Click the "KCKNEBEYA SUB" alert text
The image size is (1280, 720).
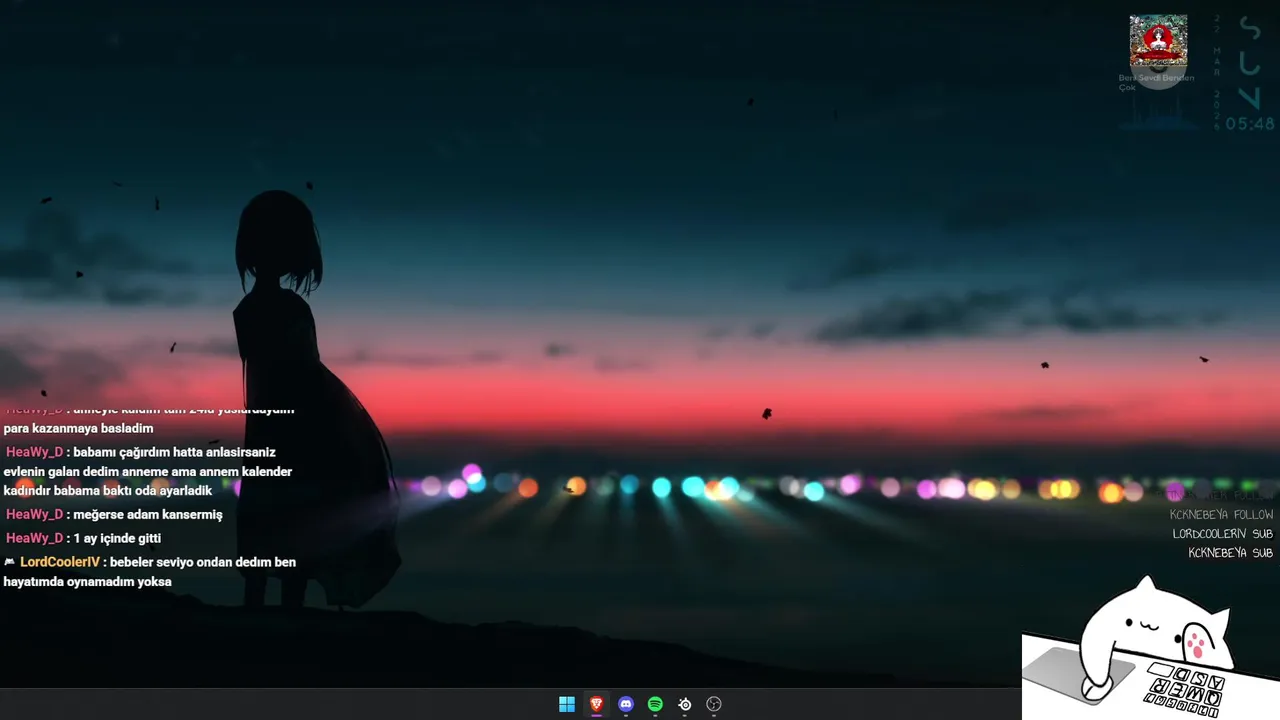tap(1230, 553)
